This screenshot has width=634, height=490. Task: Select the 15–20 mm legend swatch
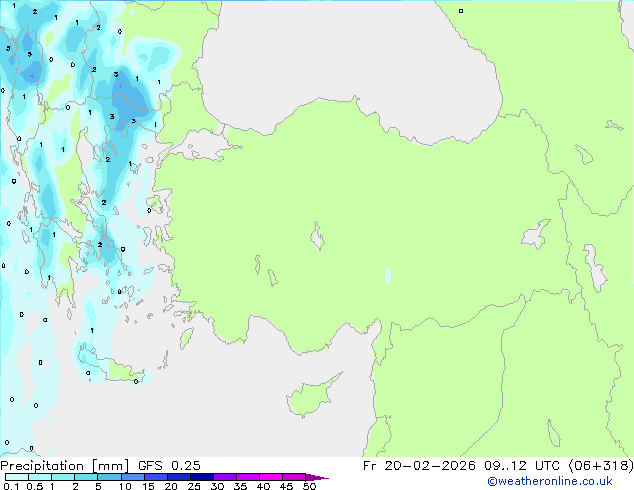156,477
